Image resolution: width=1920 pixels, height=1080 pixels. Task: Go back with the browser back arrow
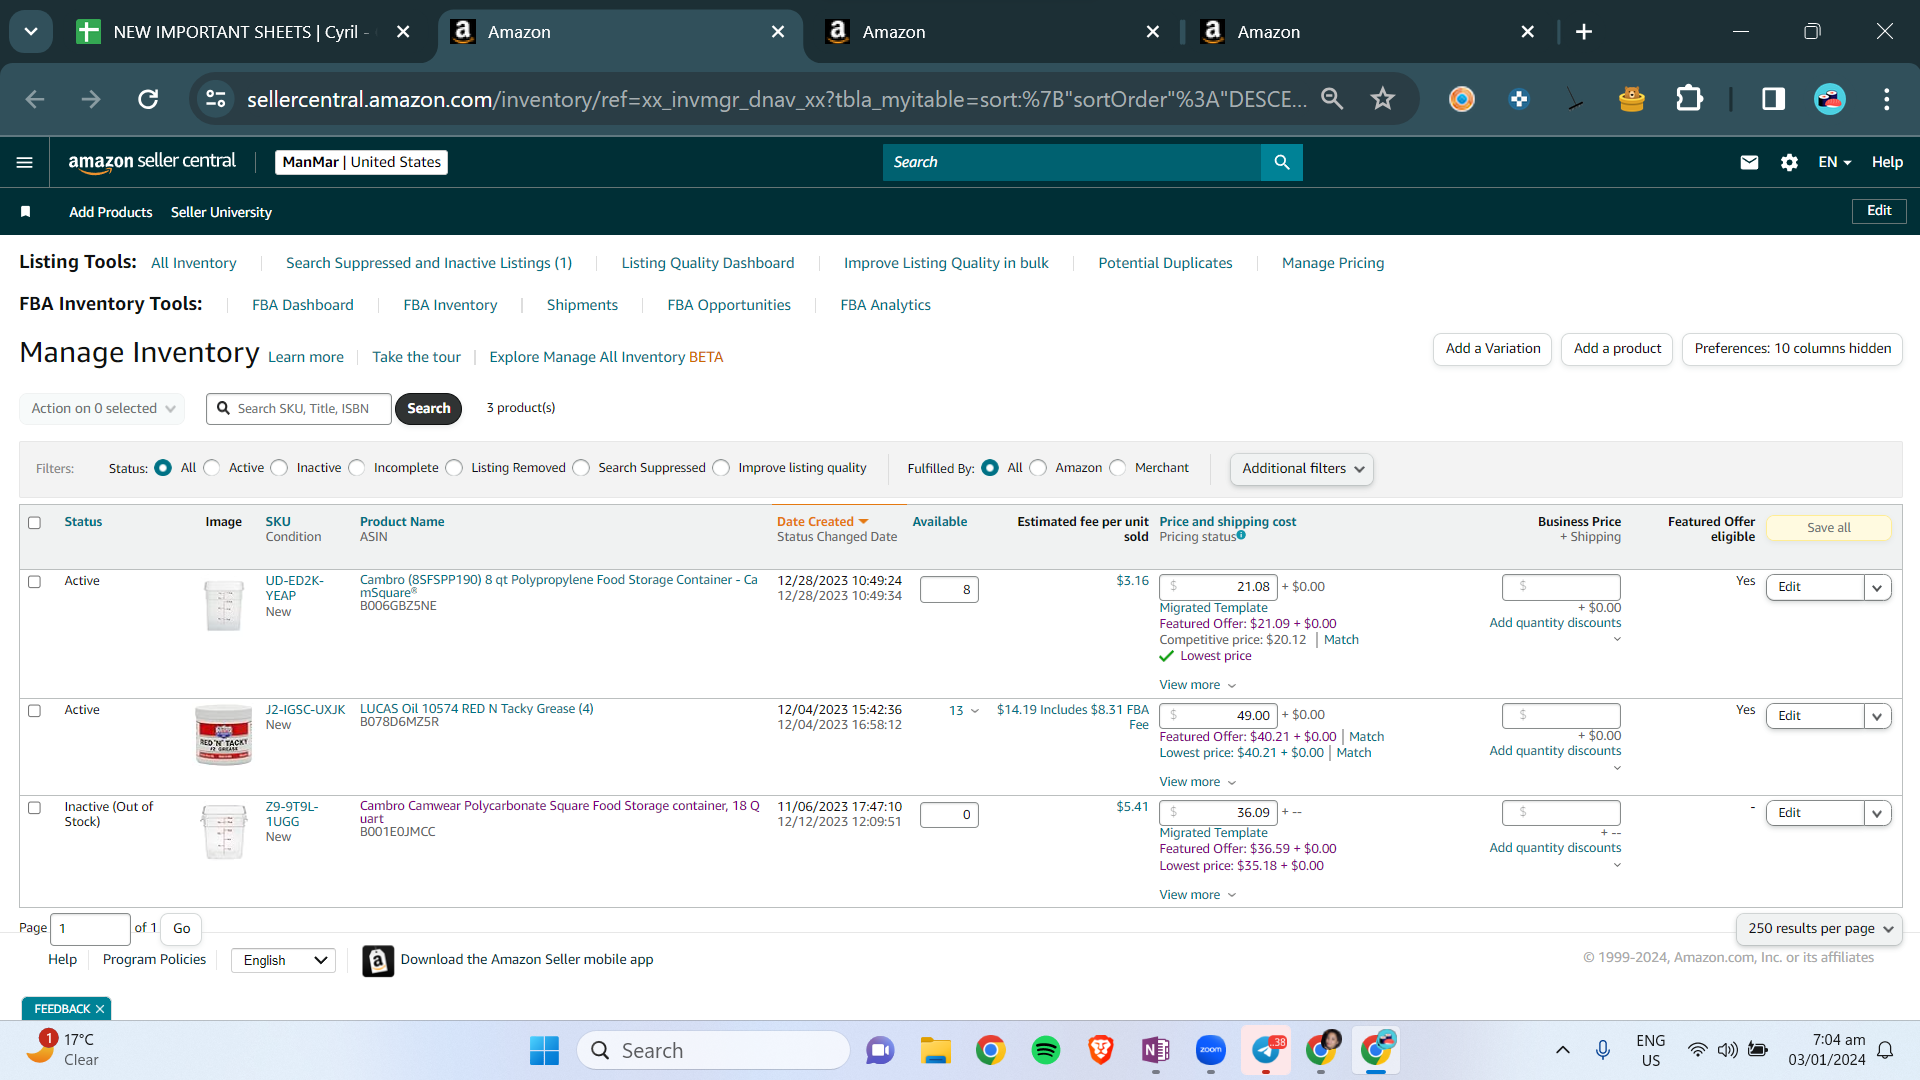35,99
